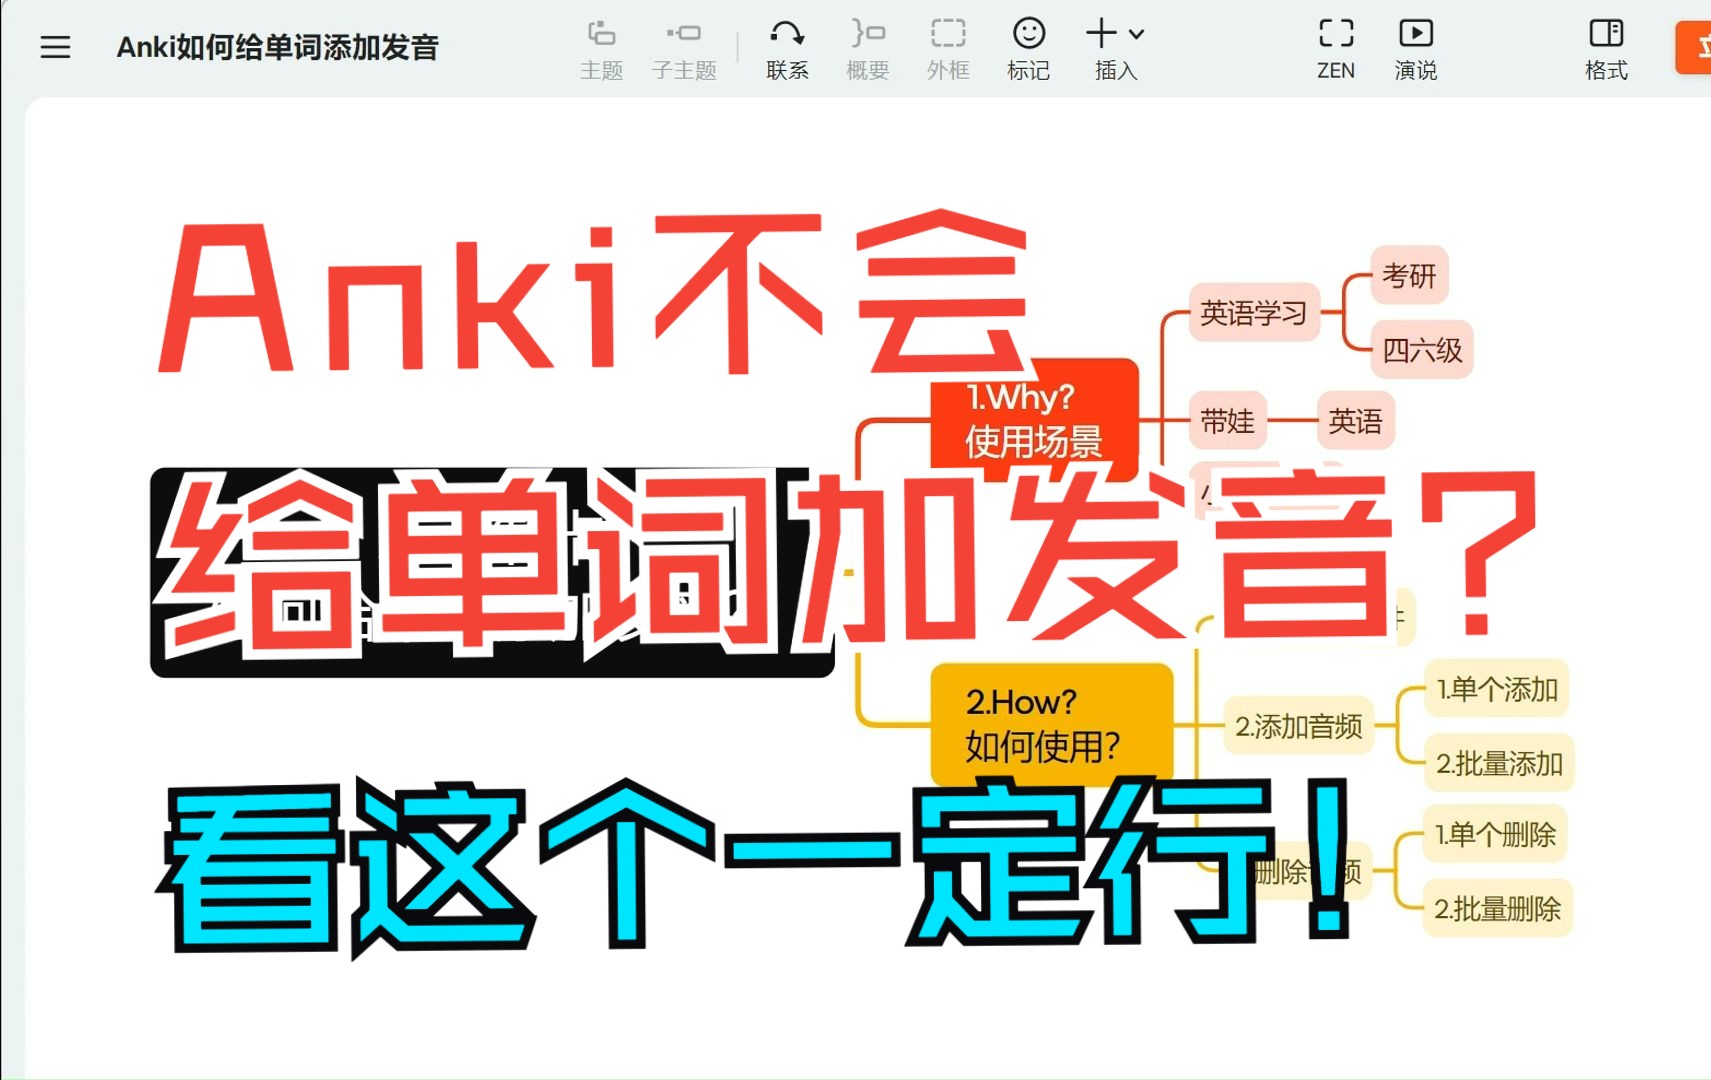Open the 格式 format panel
The width and height of the screenshot is (1711, 1080).
(1606, 49)
